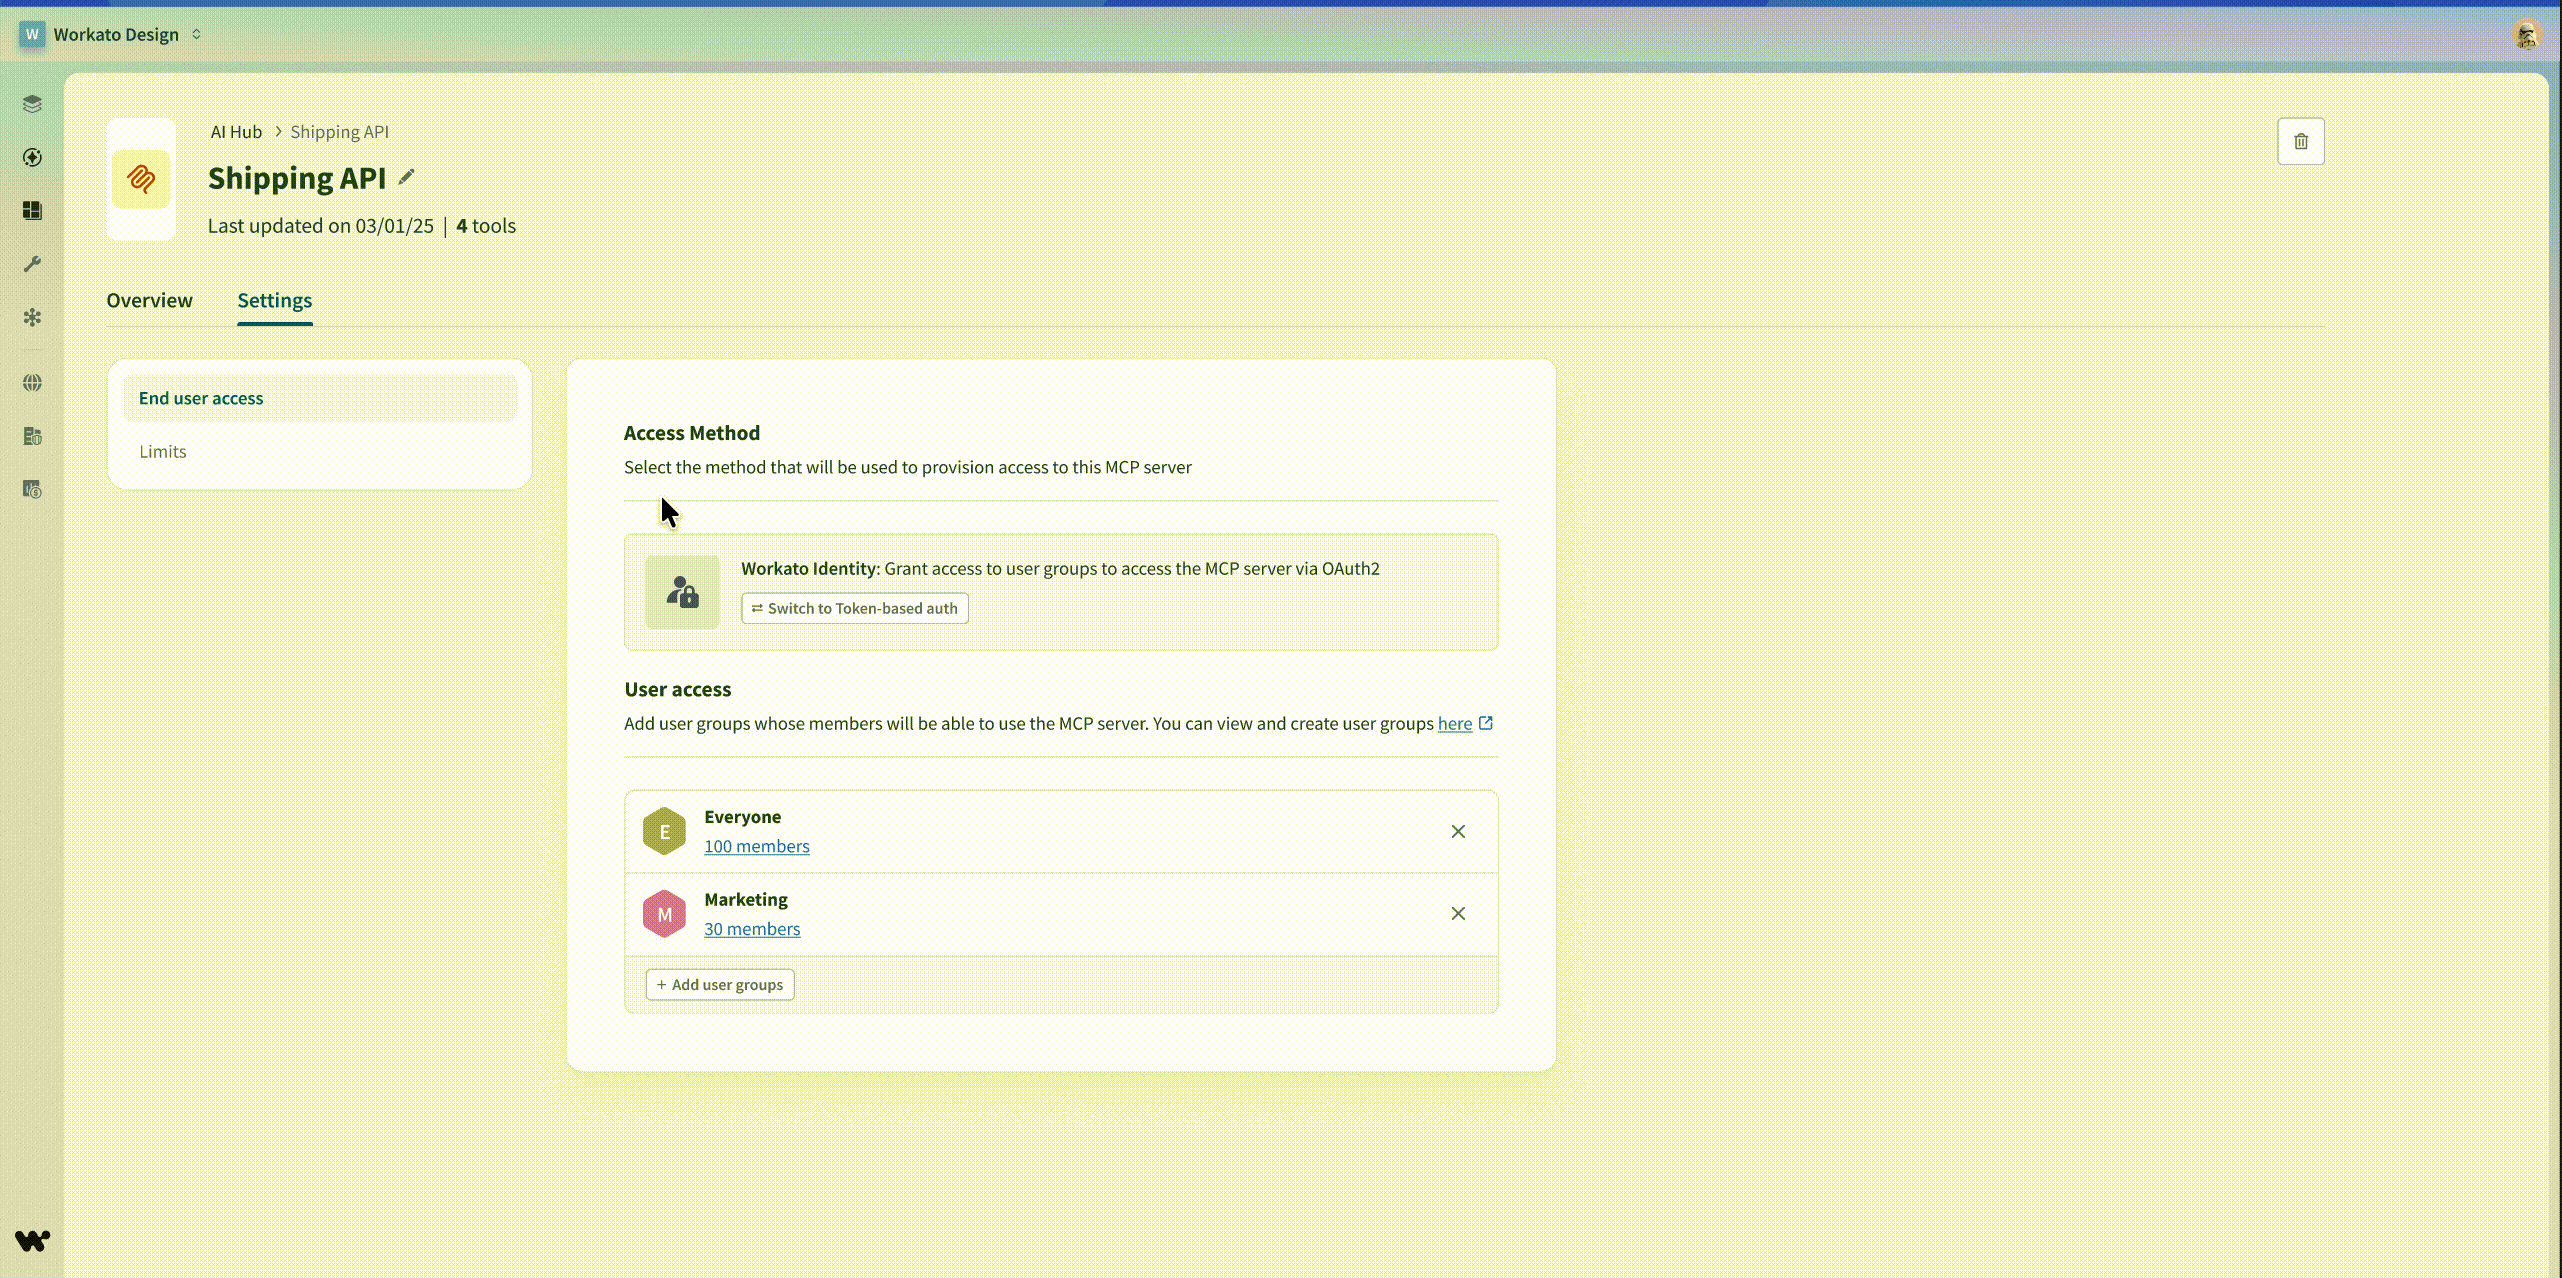
Task: Click the Workato logo at sidebar bottom
Action: point(32,1241)
